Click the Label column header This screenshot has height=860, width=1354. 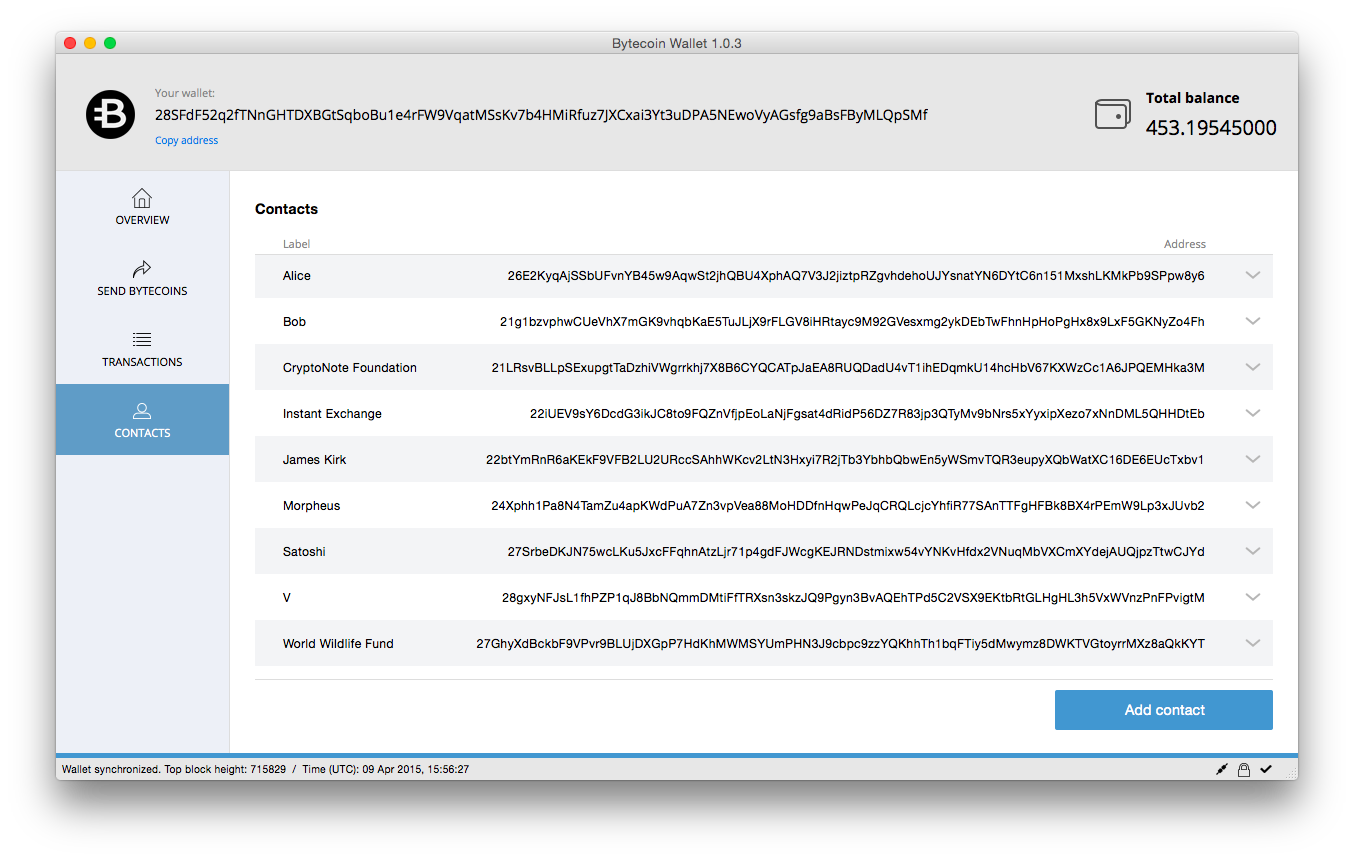pos(296,244)
